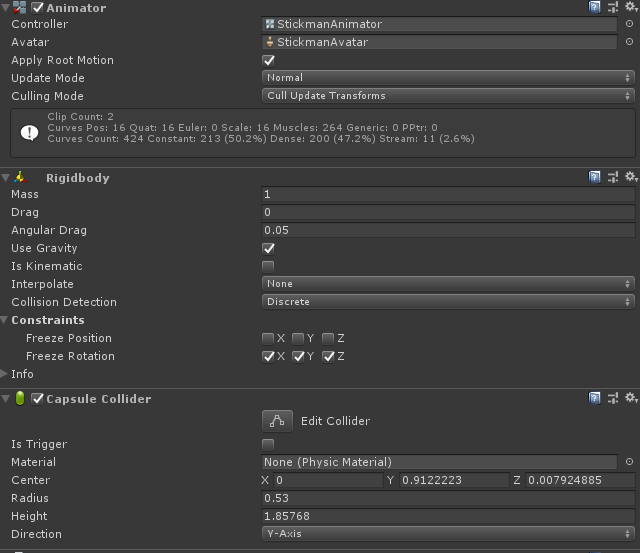Click the Center Z value field

pos(580,480)
